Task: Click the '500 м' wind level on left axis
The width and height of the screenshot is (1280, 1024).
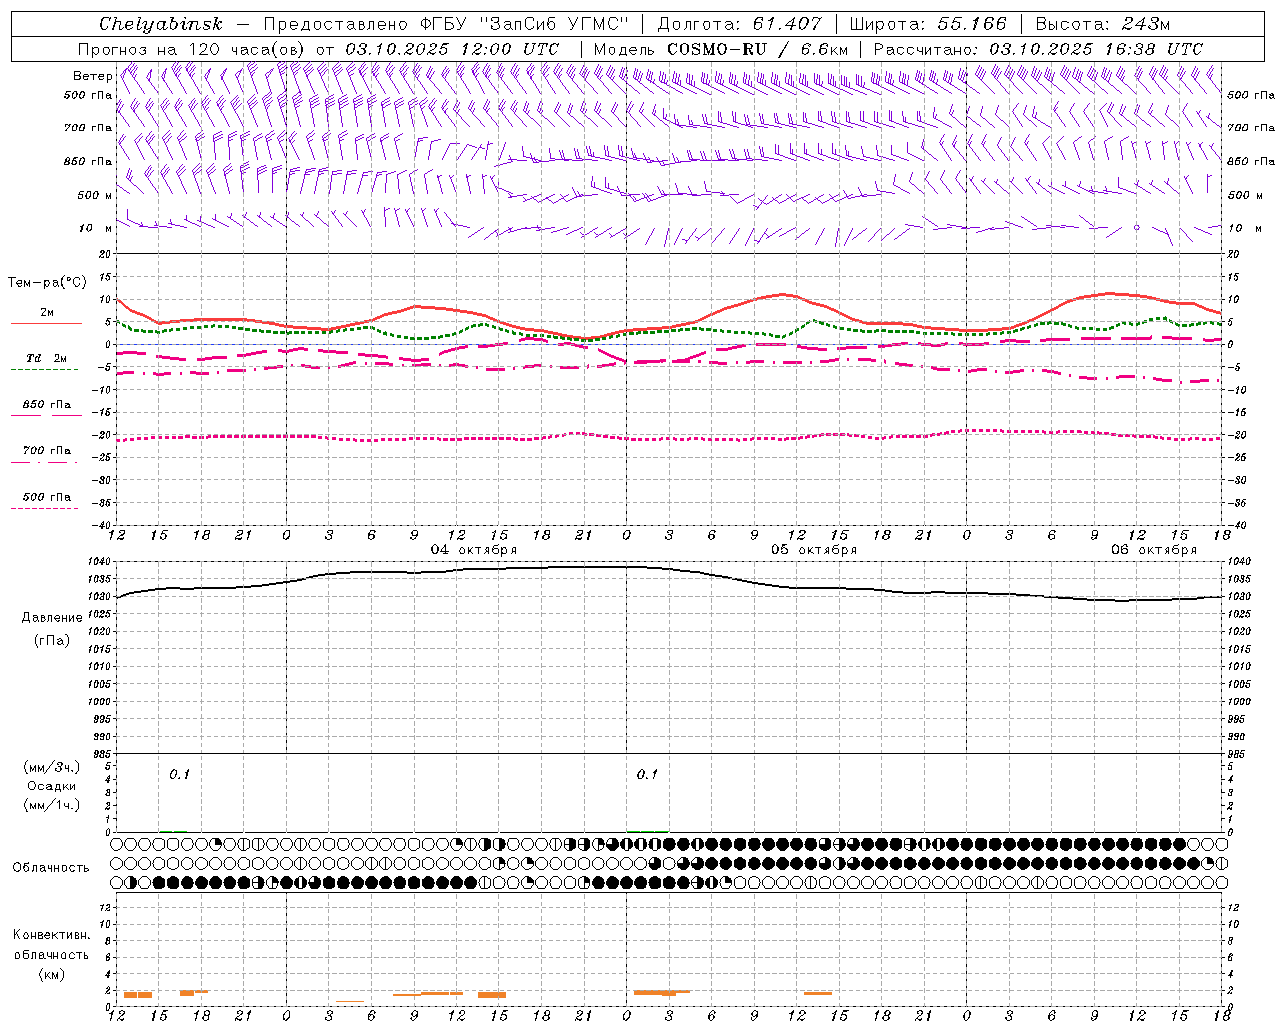Action: [94, 195]
